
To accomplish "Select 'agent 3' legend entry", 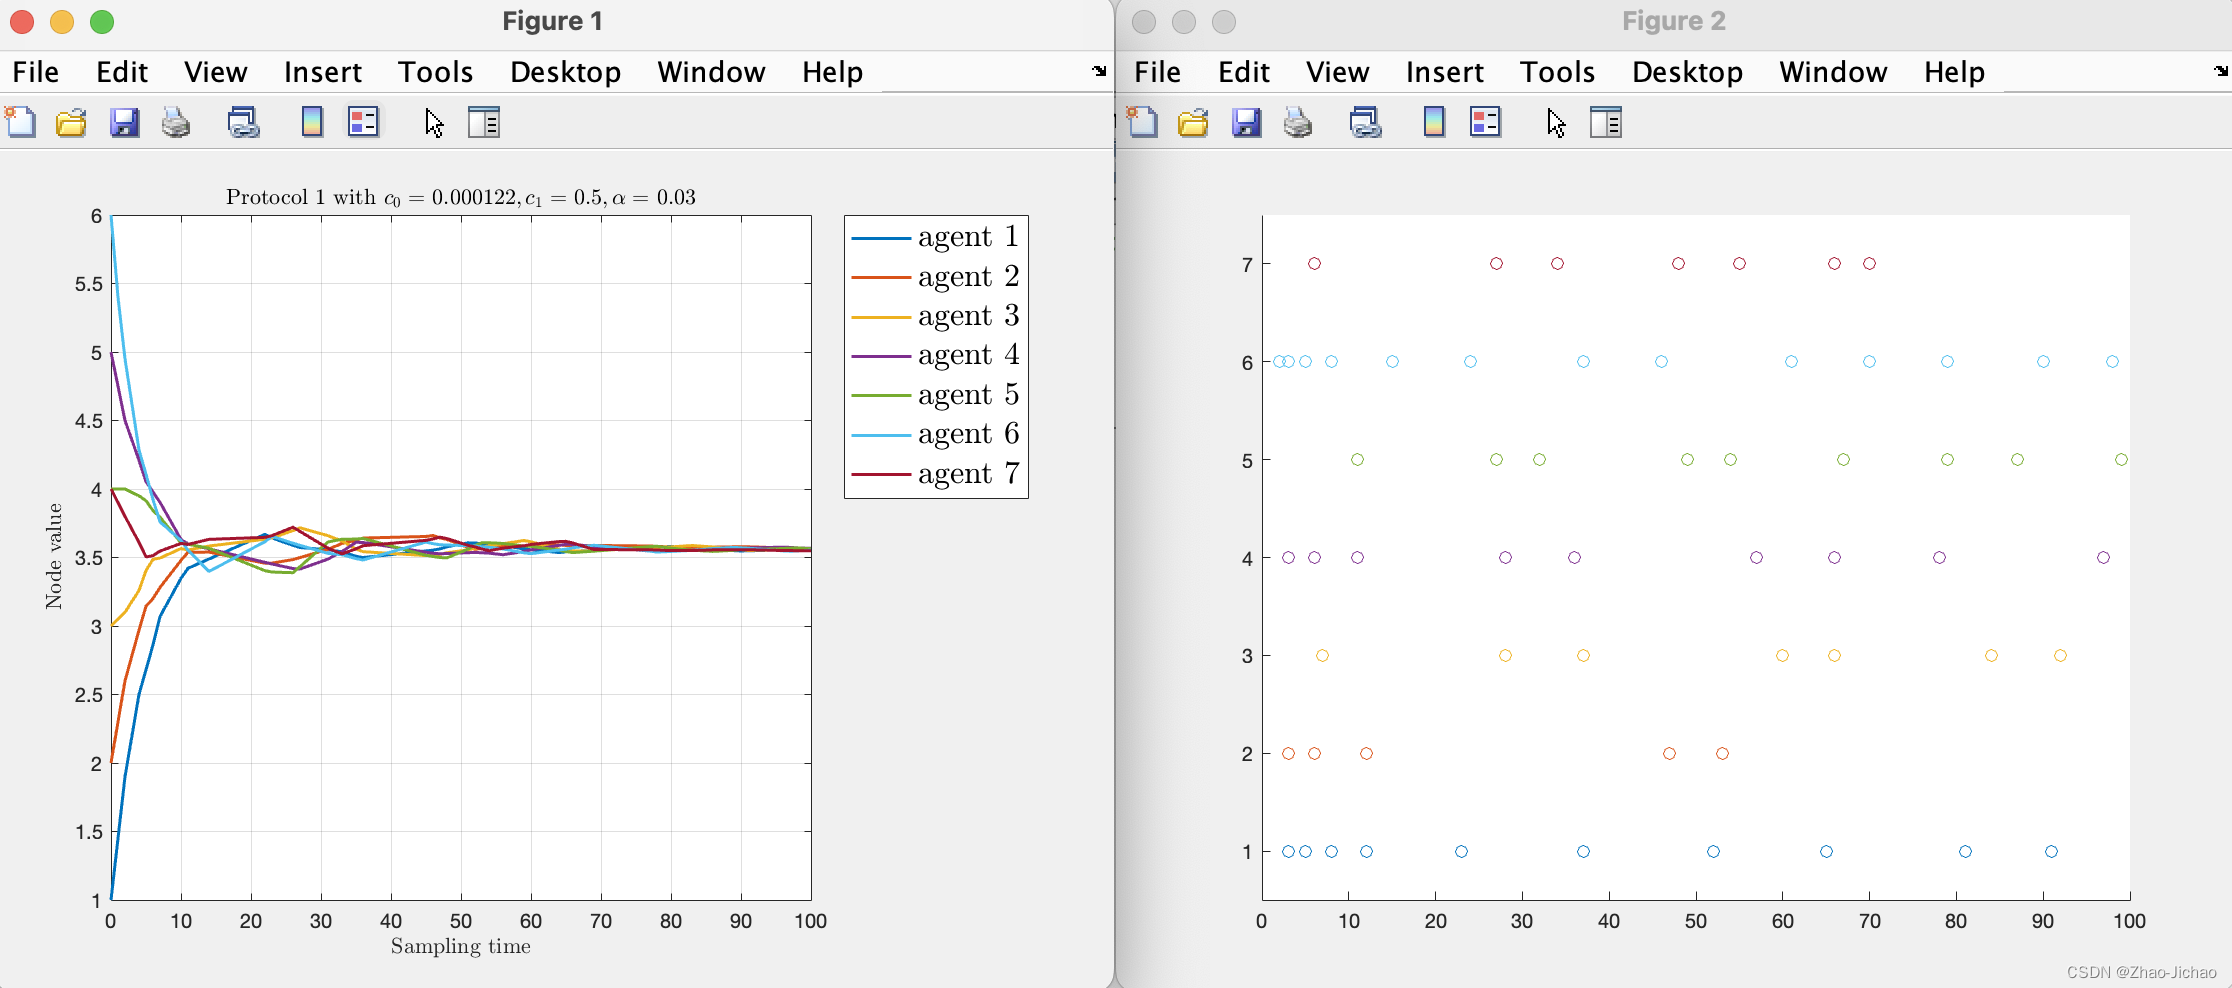I will (x=935, y=316).
